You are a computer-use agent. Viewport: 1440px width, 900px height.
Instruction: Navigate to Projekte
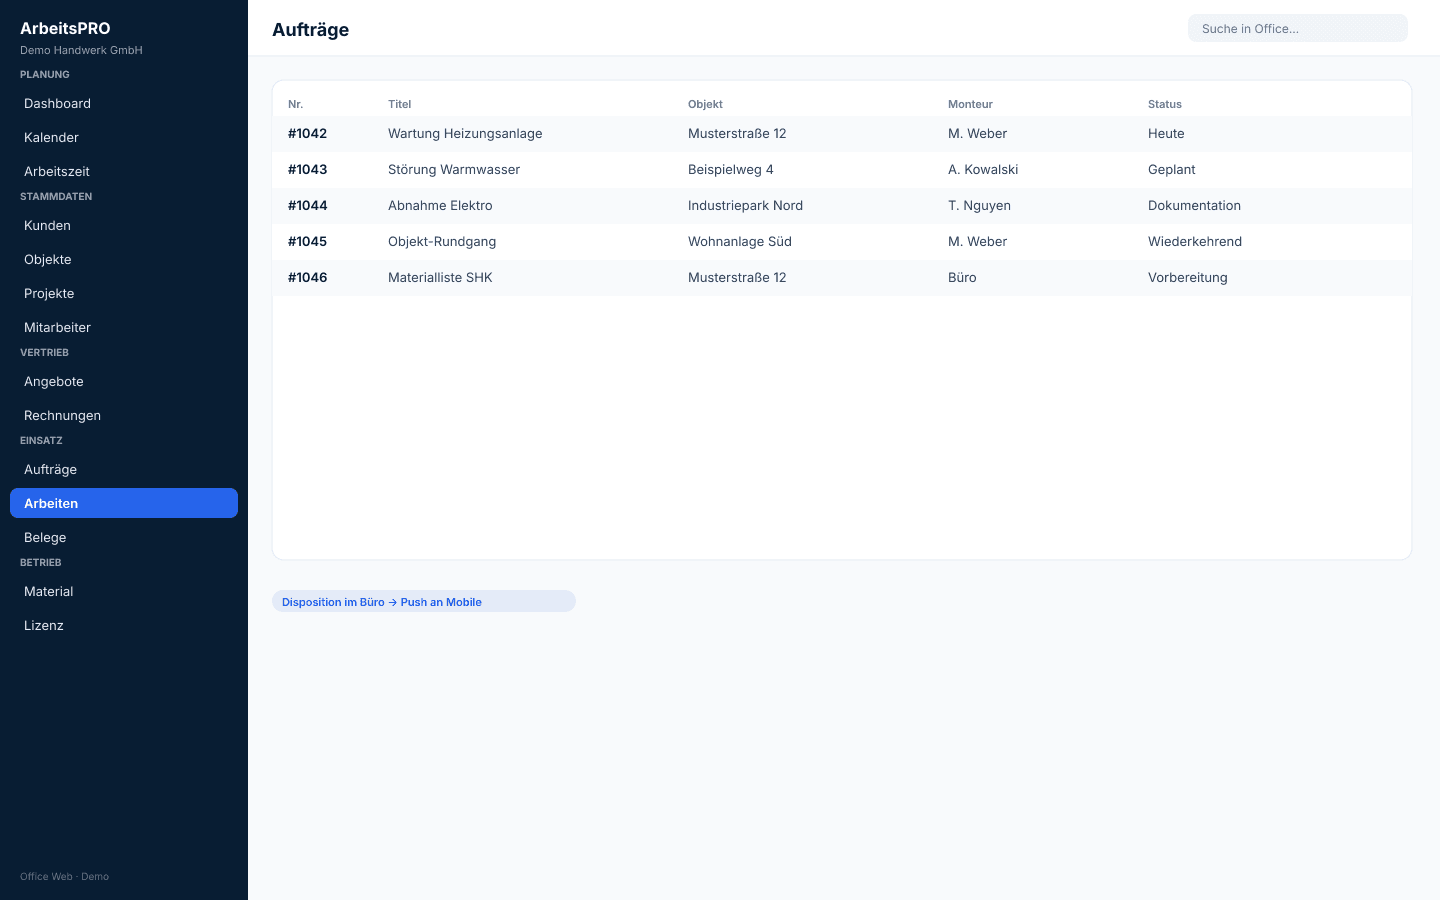click(x=124, y=293)
